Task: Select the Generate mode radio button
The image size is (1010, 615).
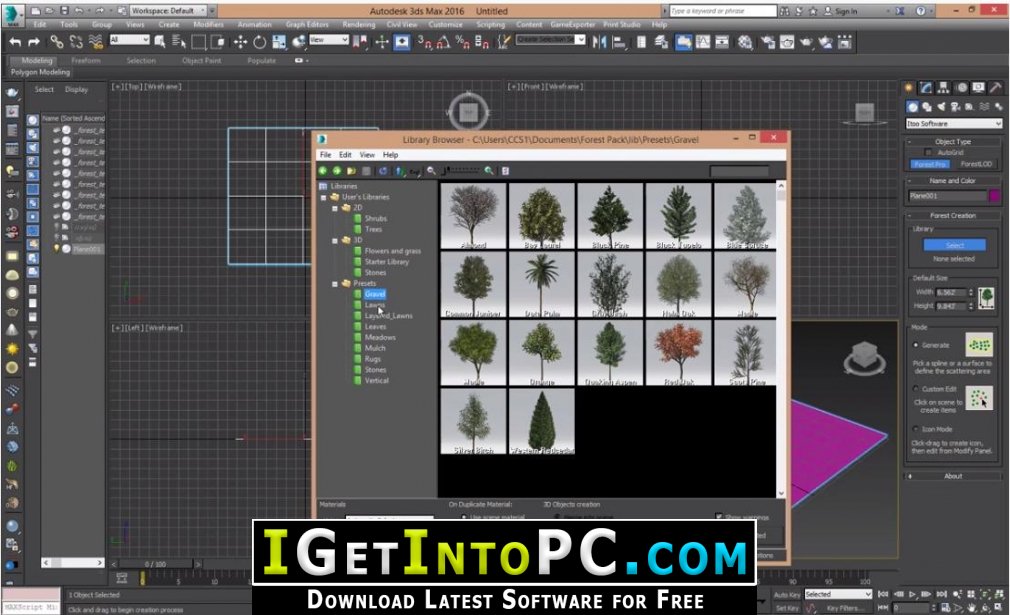Action: coord(916,345)
